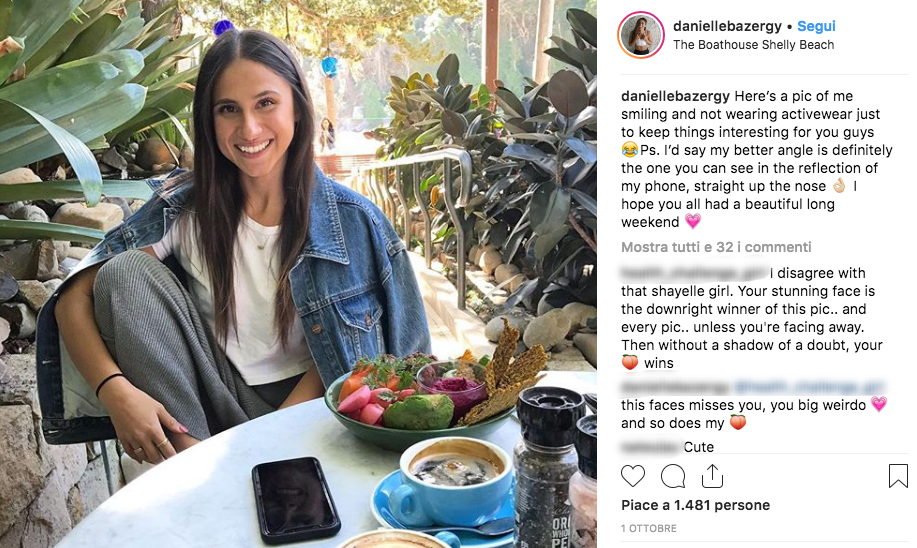View likes list Piace a 1.481 persone
This screenshot has height=548, width=917.
[695, 505]
